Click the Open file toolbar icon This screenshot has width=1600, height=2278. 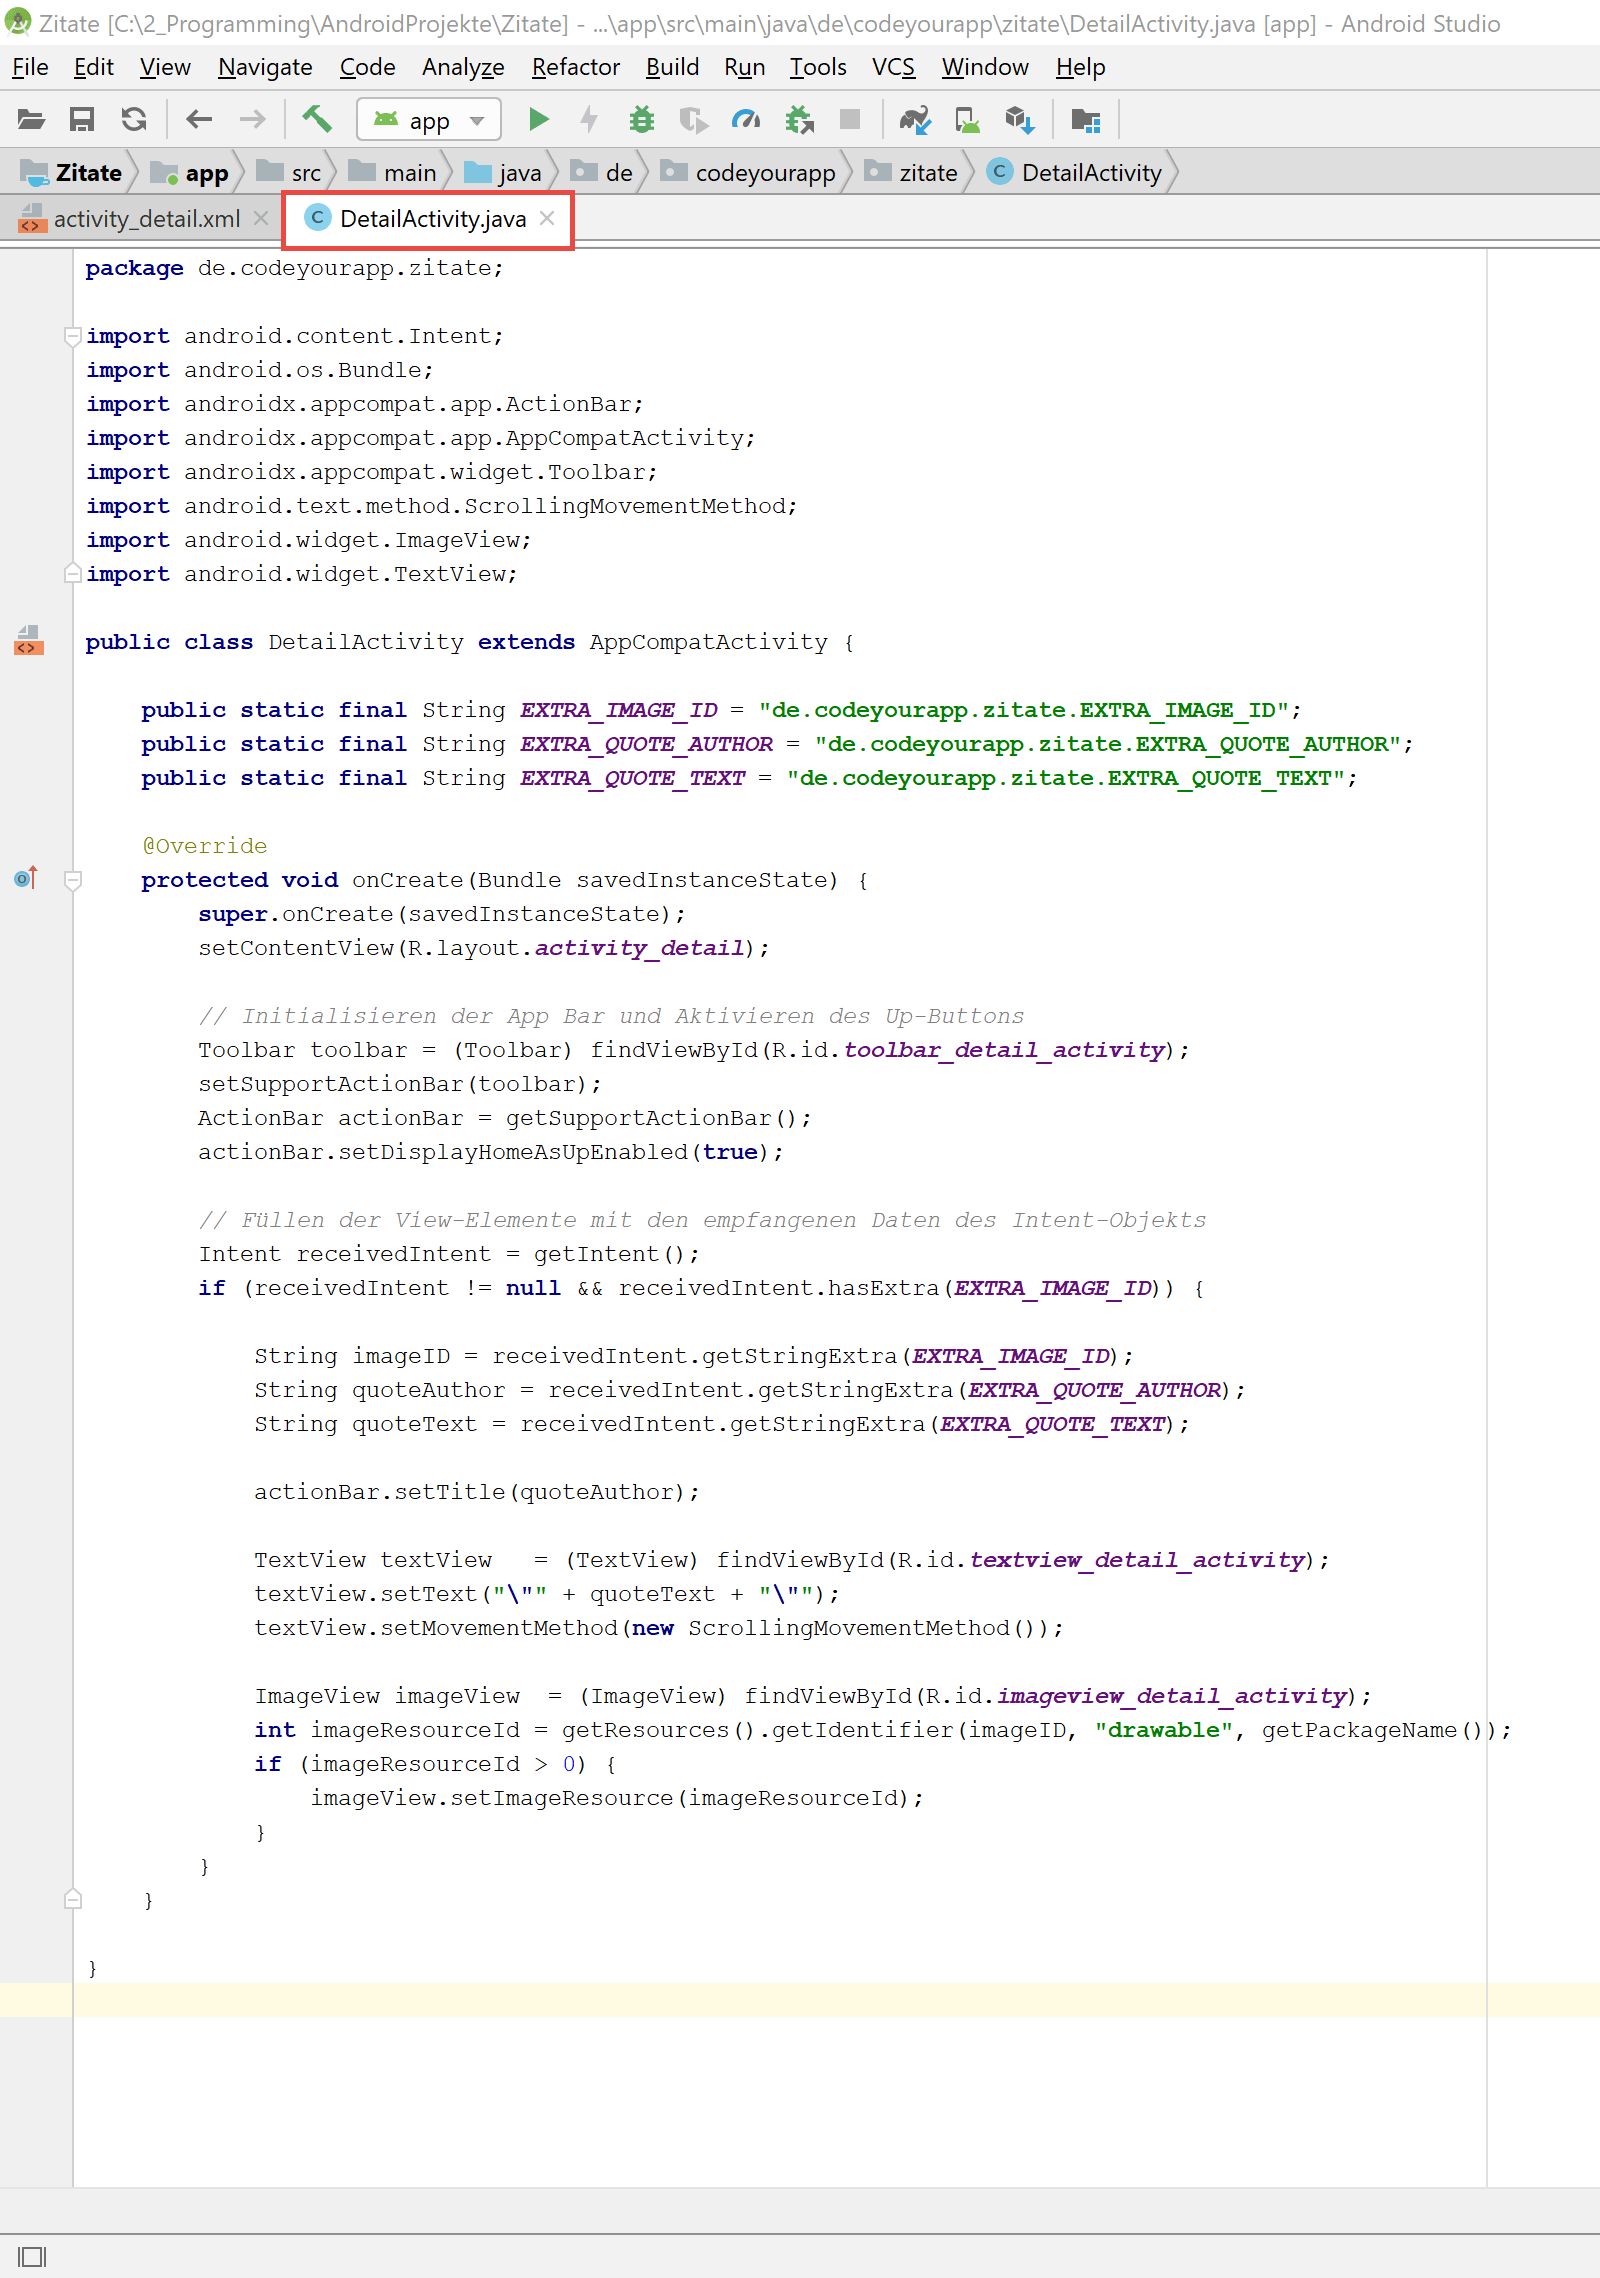[x=32, y=120]
